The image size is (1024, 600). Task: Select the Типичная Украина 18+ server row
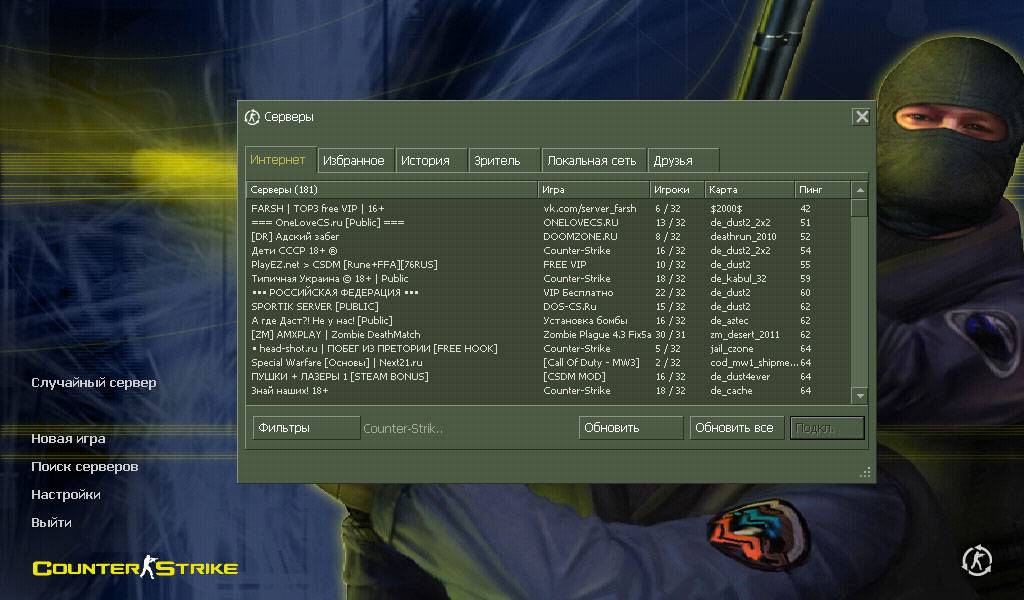pyautogui.click(x=549, y=279)
